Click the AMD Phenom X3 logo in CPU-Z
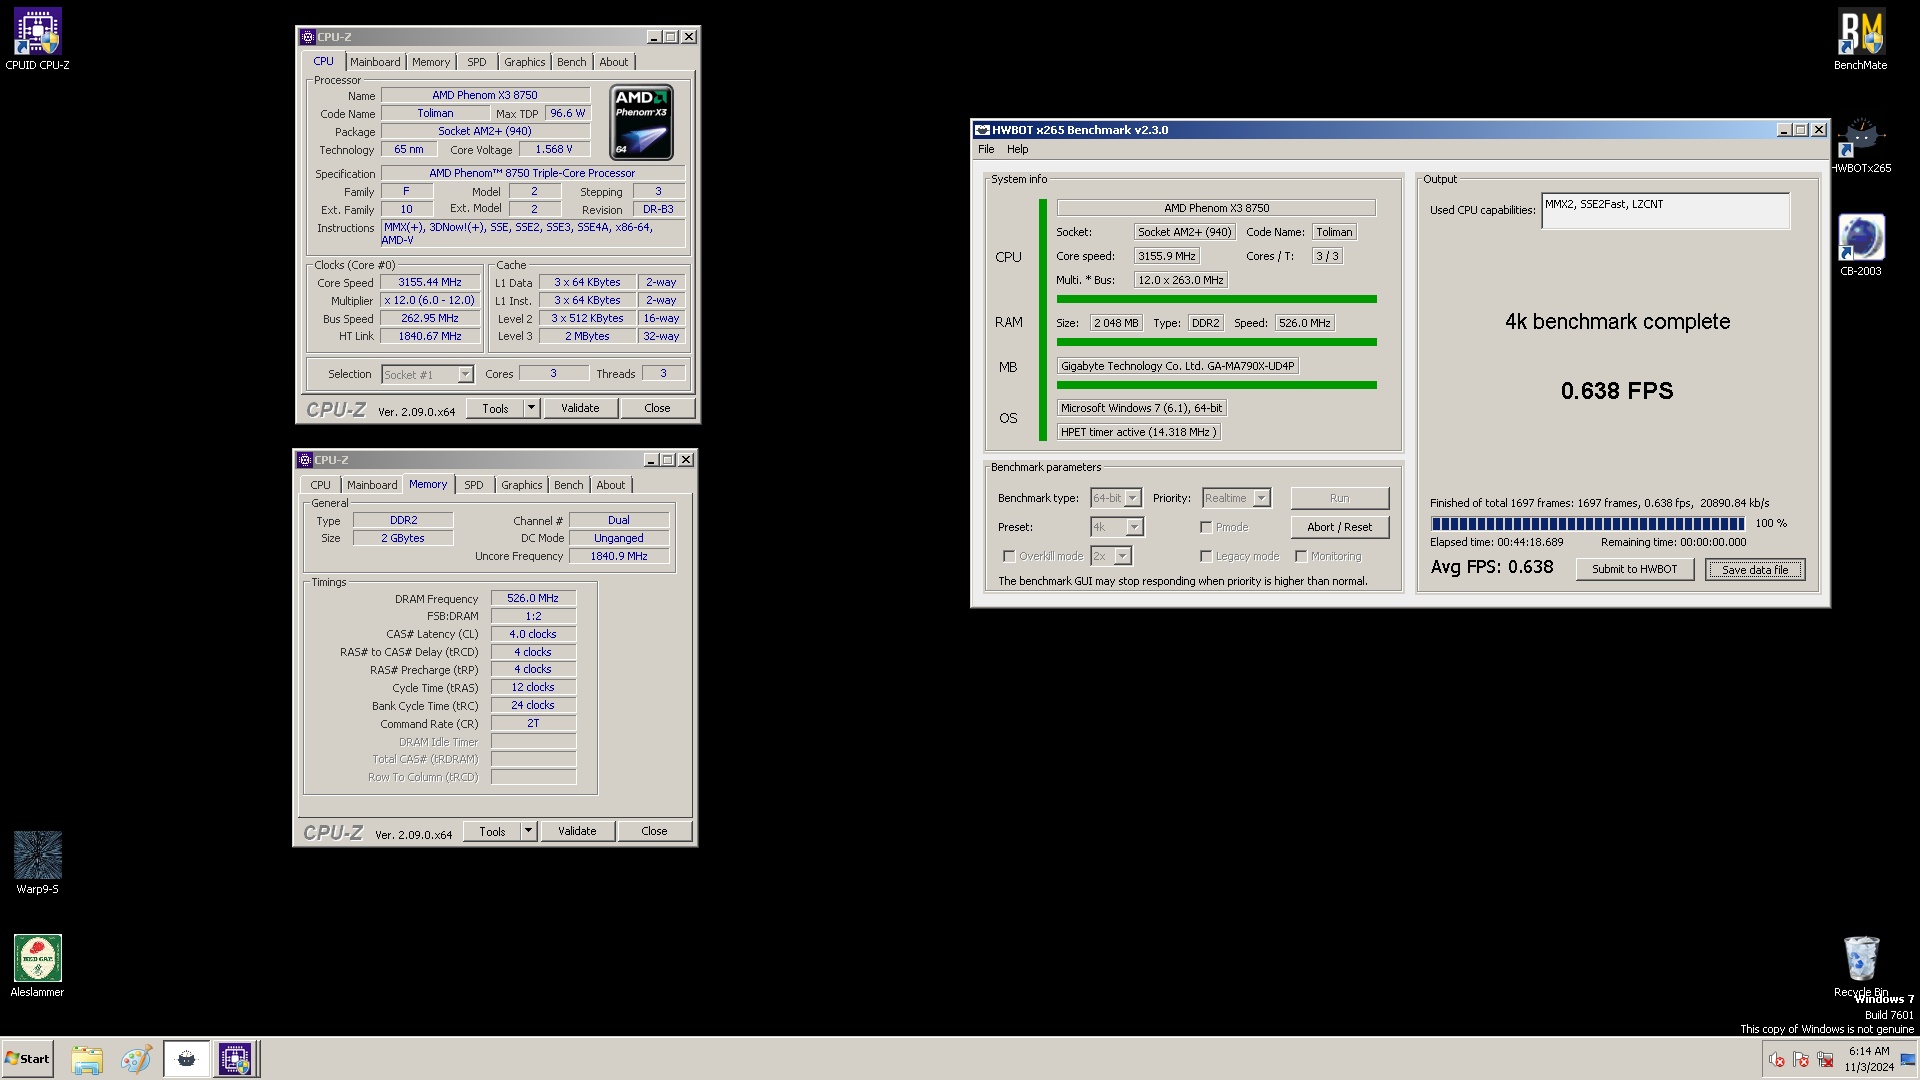The width and height of the screenshot is (1920, 1080). [641, 122]
